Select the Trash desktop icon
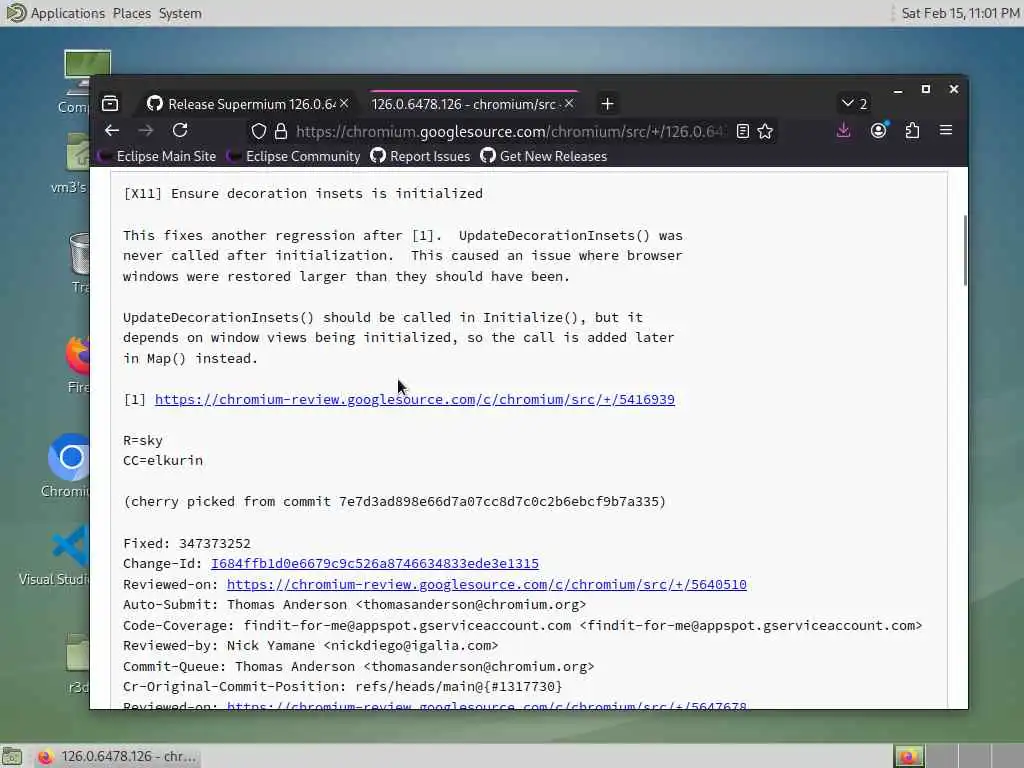The height and width of the screenshot is (768, 1024). [x=78, y=263]
